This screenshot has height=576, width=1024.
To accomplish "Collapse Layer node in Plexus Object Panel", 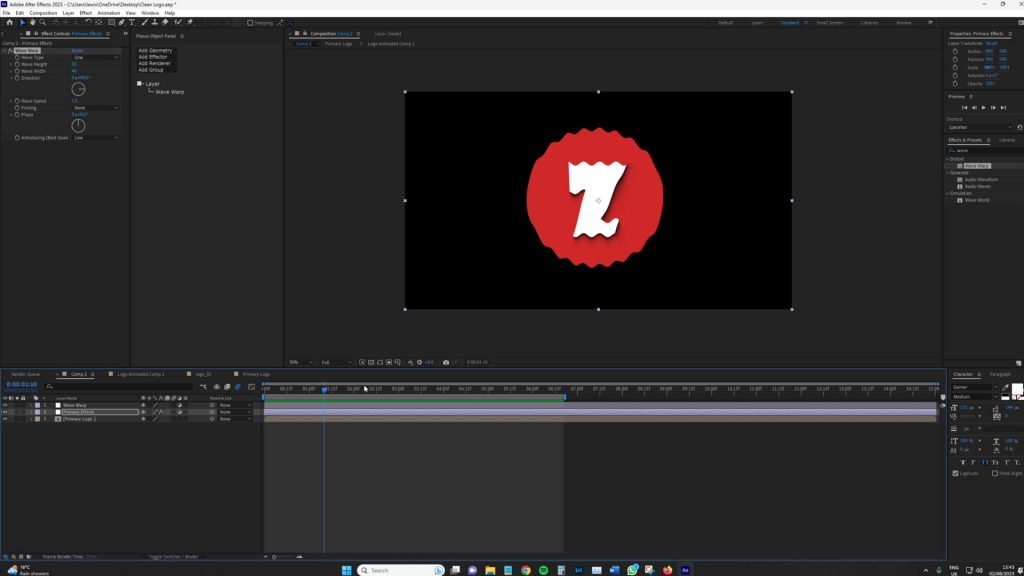I will [139, 84].
